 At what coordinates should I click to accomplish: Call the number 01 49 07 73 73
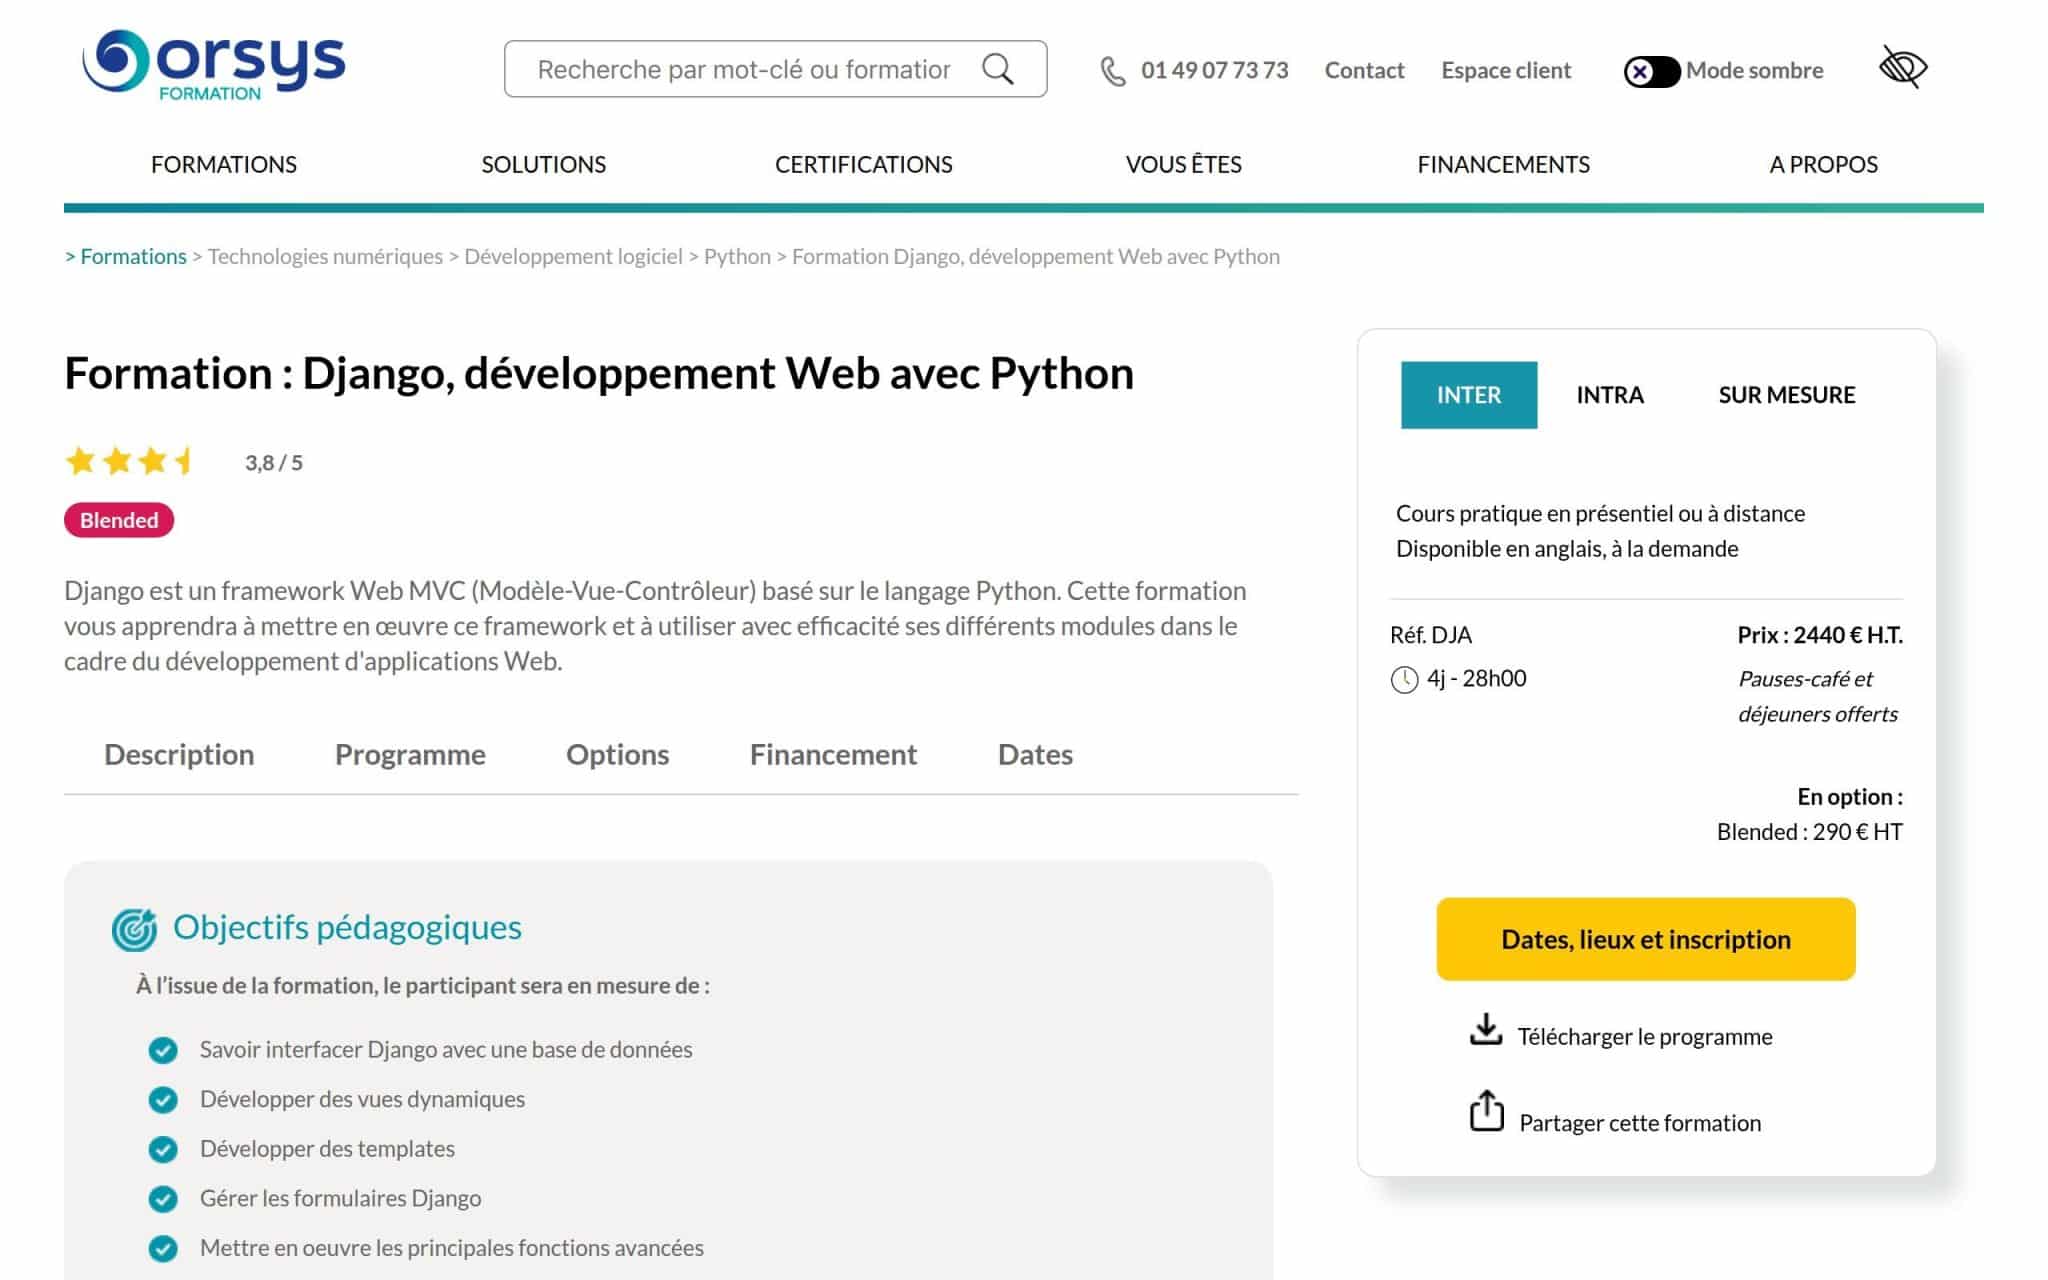click(1214, 70)
